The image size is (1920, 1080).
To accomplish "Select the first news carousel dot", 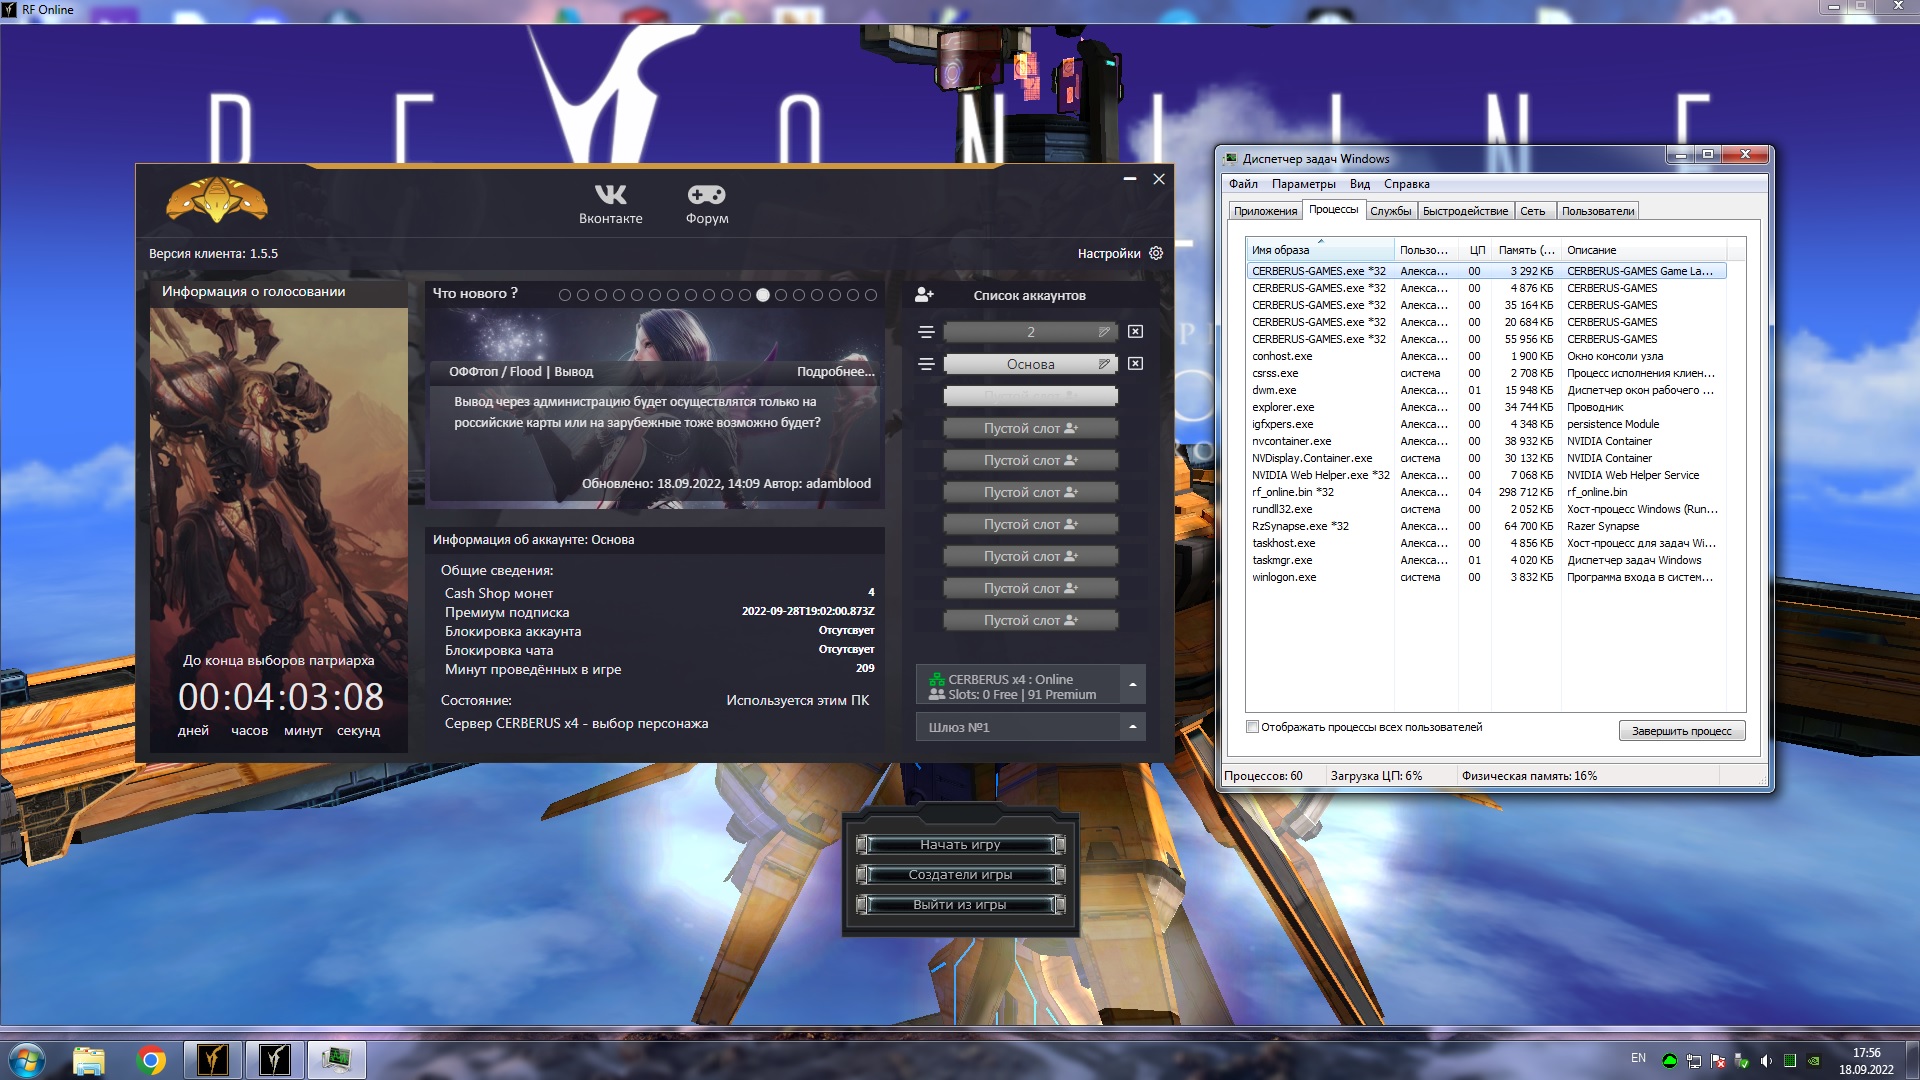I will coord(565,295).
